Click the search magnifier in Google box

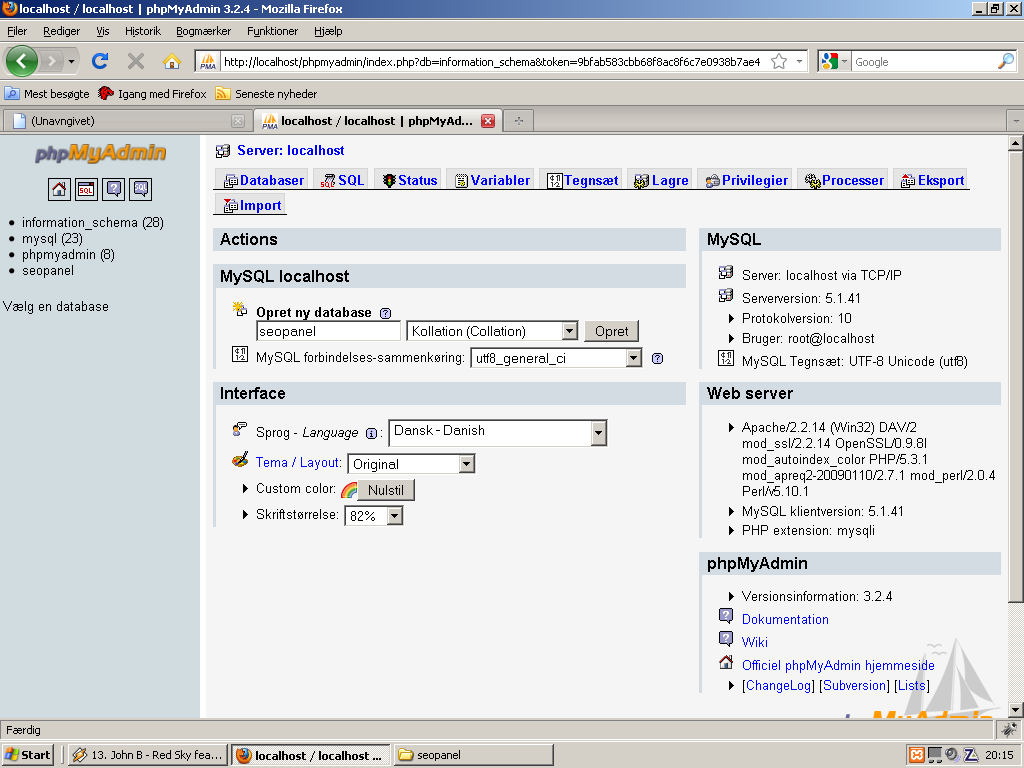click(x=1006, y=61)
